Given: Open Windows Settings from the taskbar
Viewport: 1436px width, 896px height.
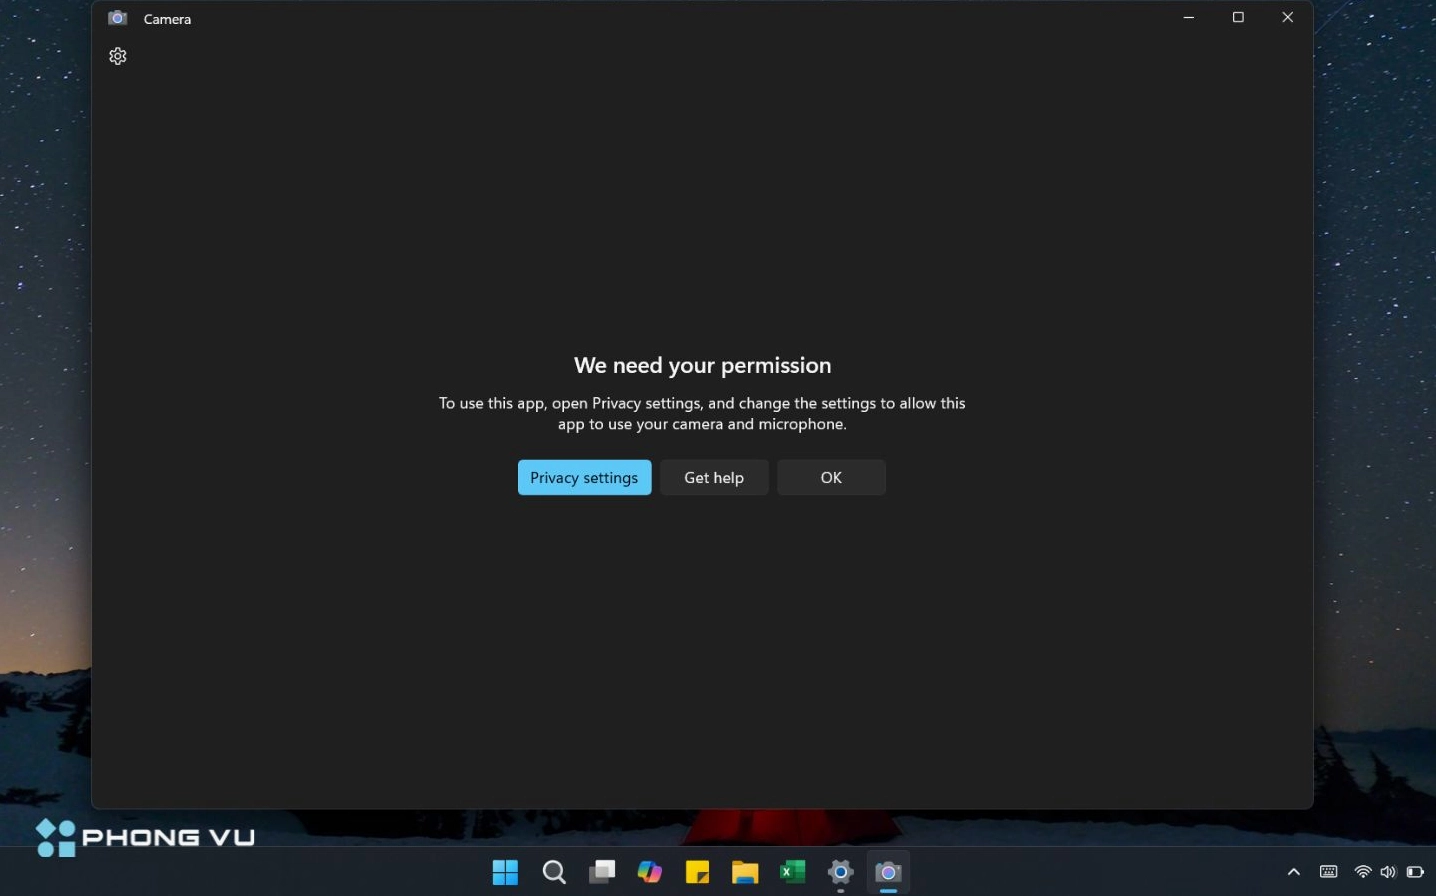Looking at the screenshot, I should click(839, 872).
